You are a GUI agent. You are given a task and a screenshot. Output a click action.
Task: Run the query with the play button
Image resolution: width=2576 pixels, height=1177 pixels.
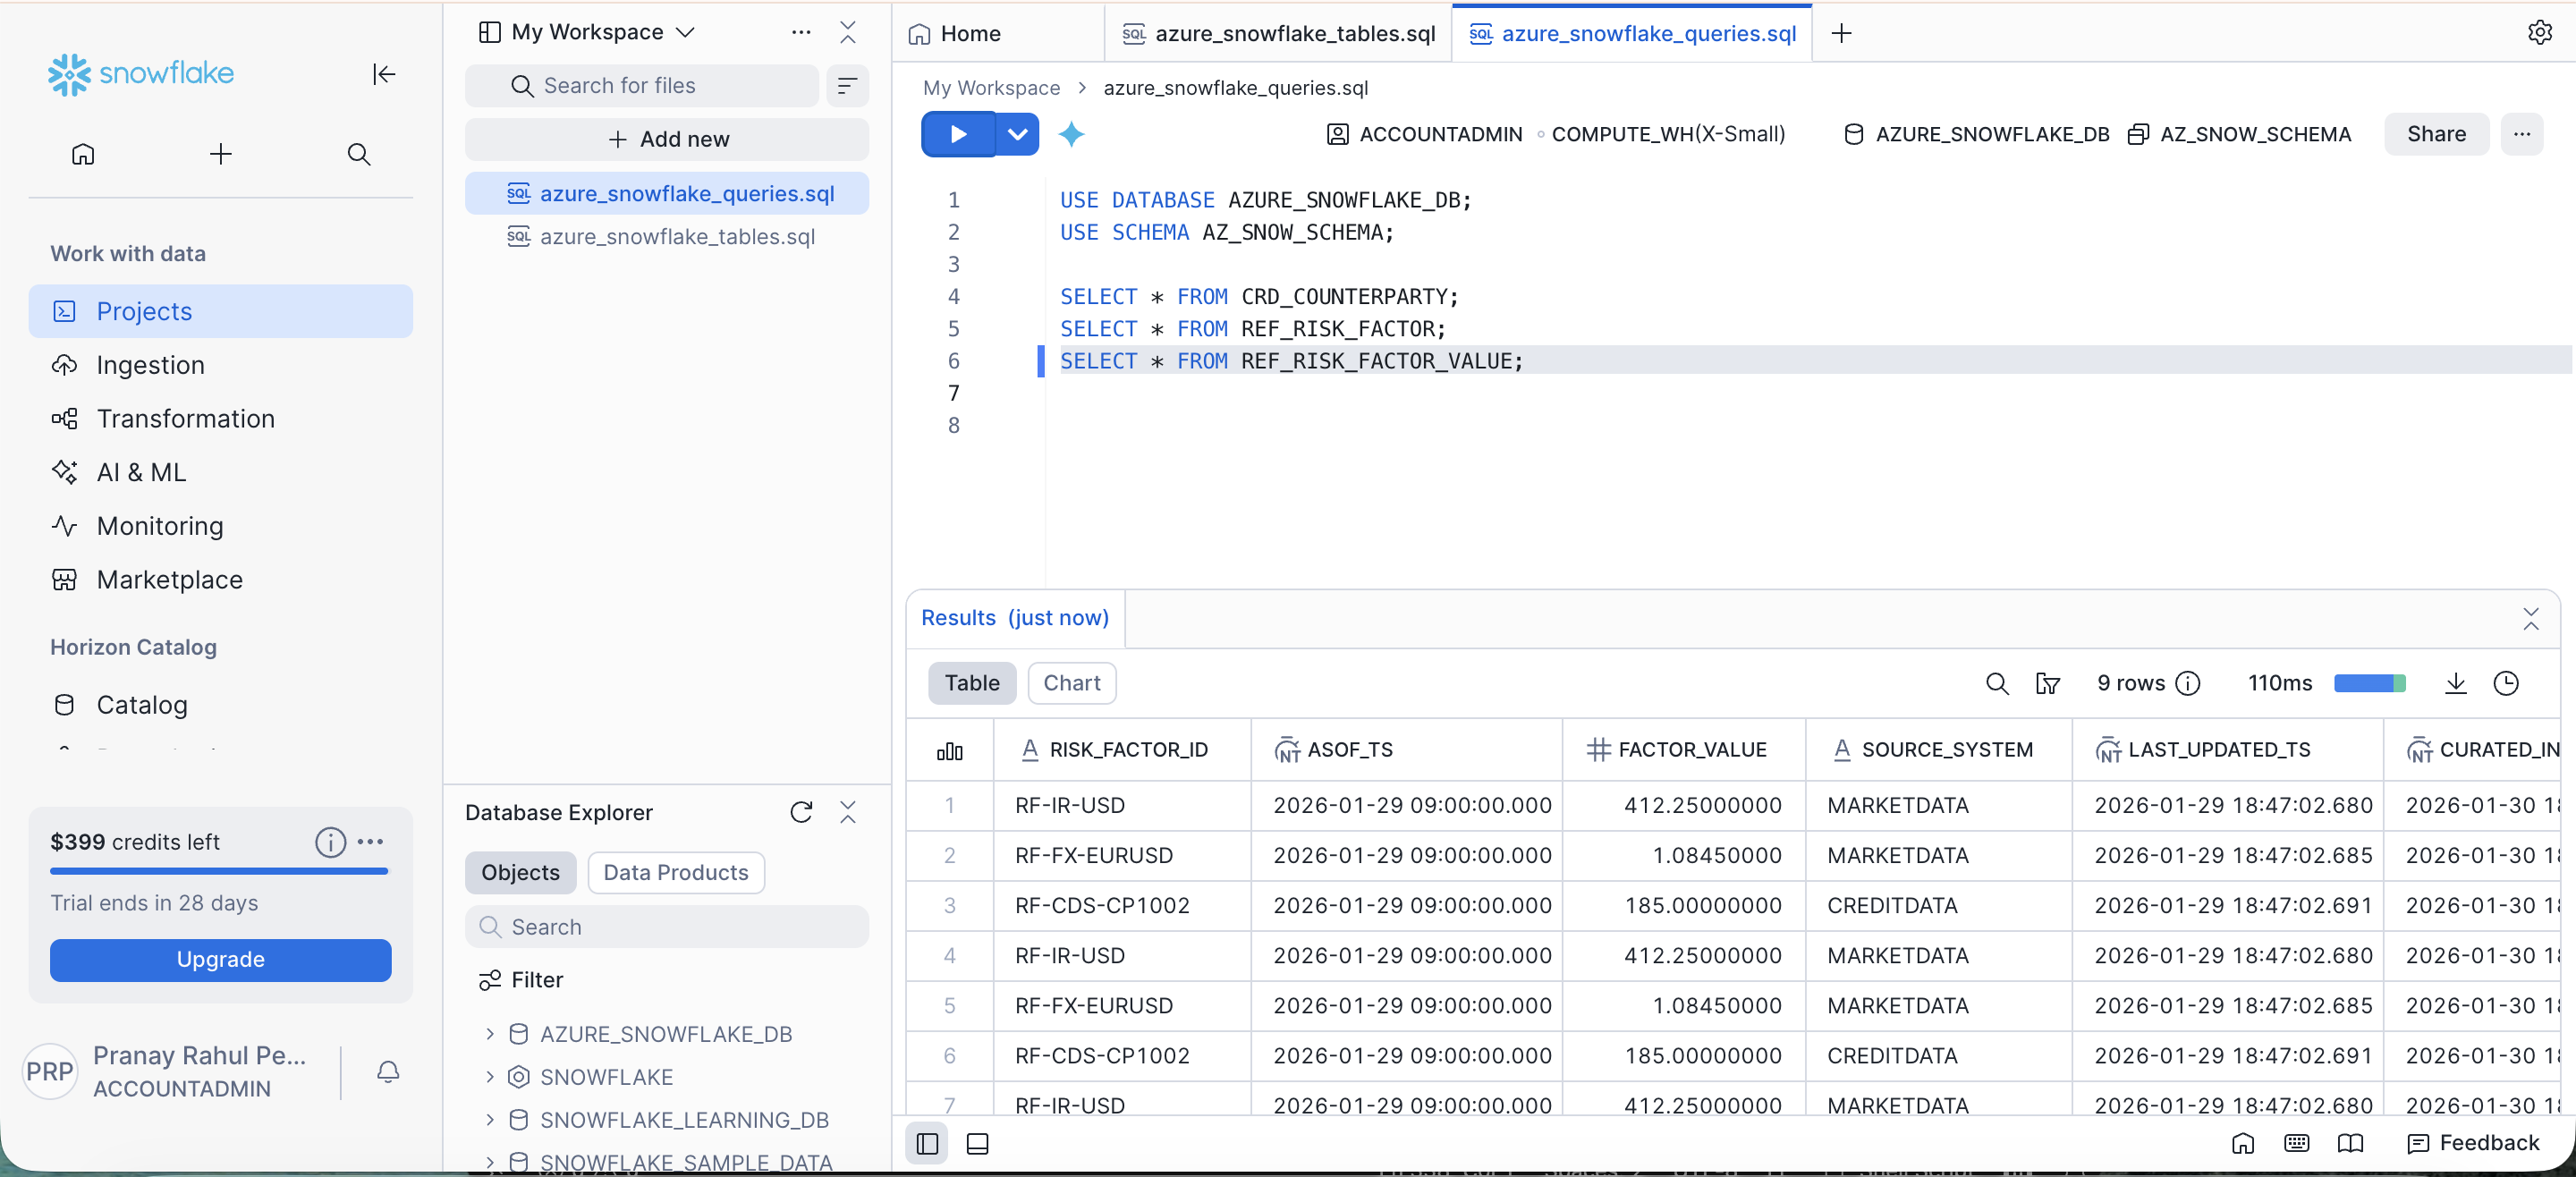pyautogui.click(x=956, y=133)
